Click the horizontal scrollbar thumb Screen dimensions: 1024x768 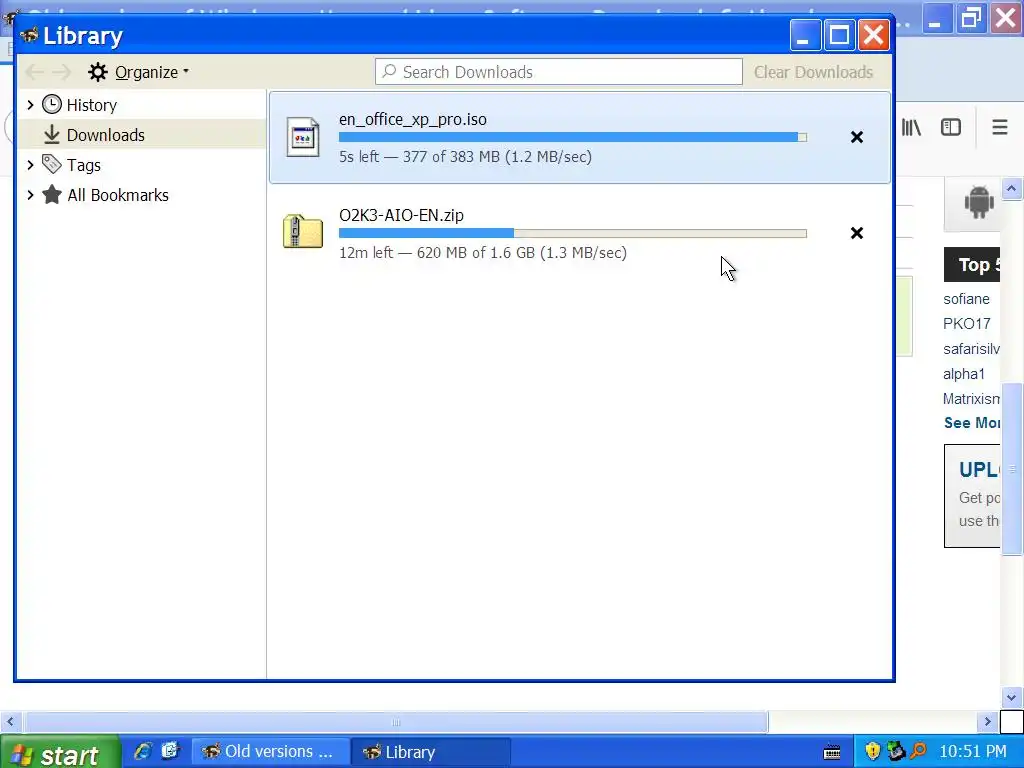[396, 722]
